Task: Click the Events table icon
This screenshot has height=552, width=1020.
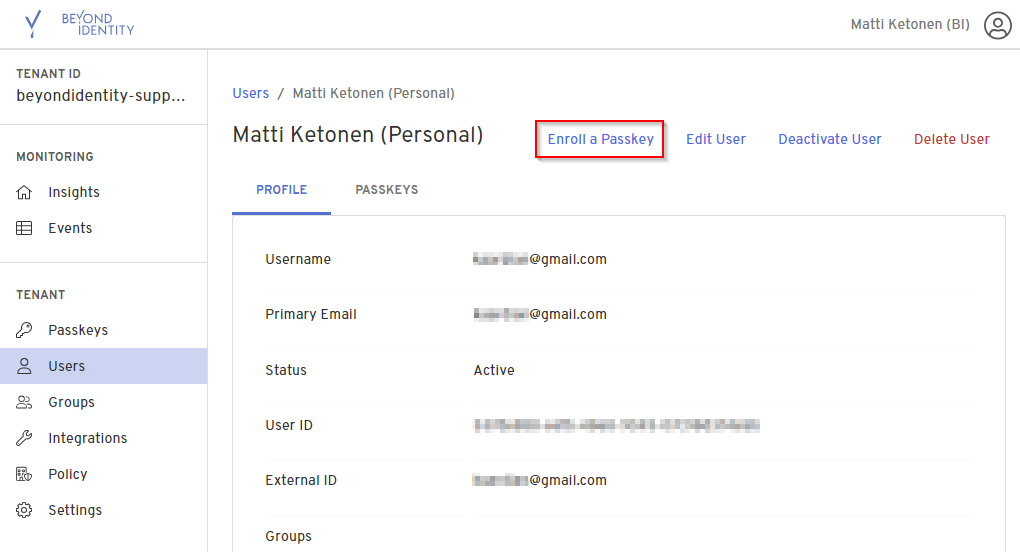Action: pyautogui.click(x=25, y=228)
